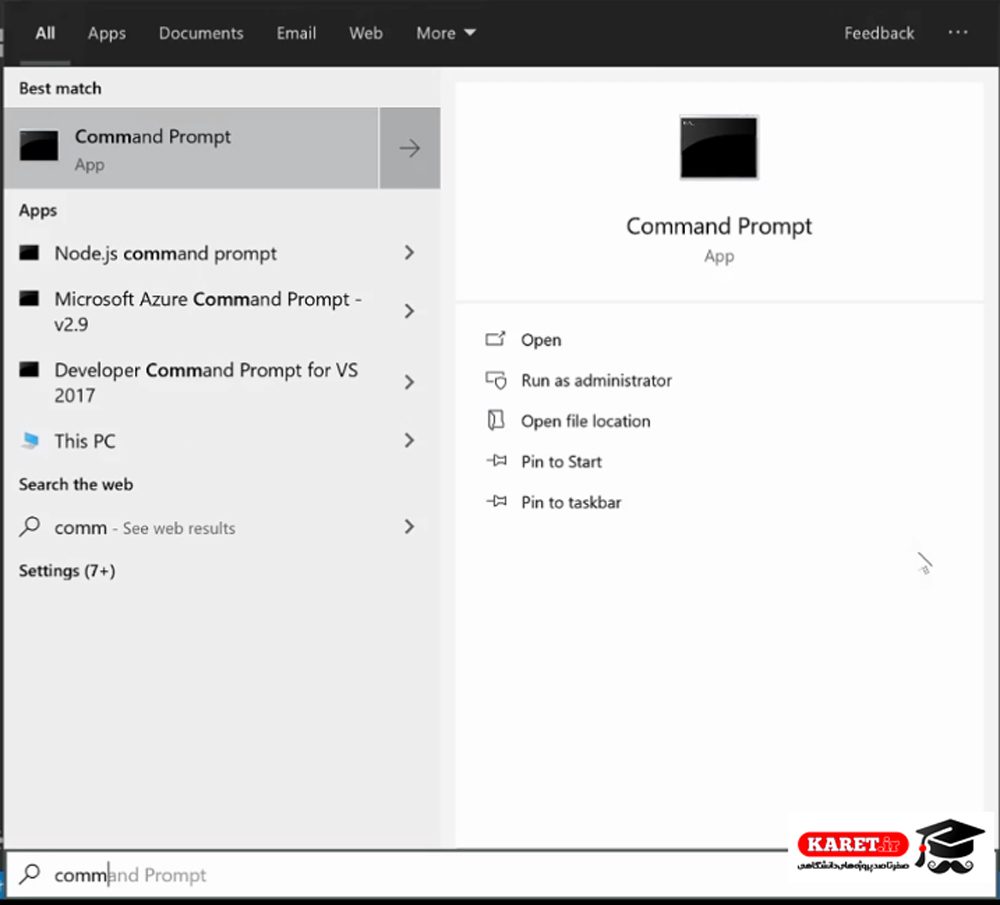The image size is (1000, 905).
Task: Click the This PC computer icon
Action: pyautogui.click(x=30, y=441)
